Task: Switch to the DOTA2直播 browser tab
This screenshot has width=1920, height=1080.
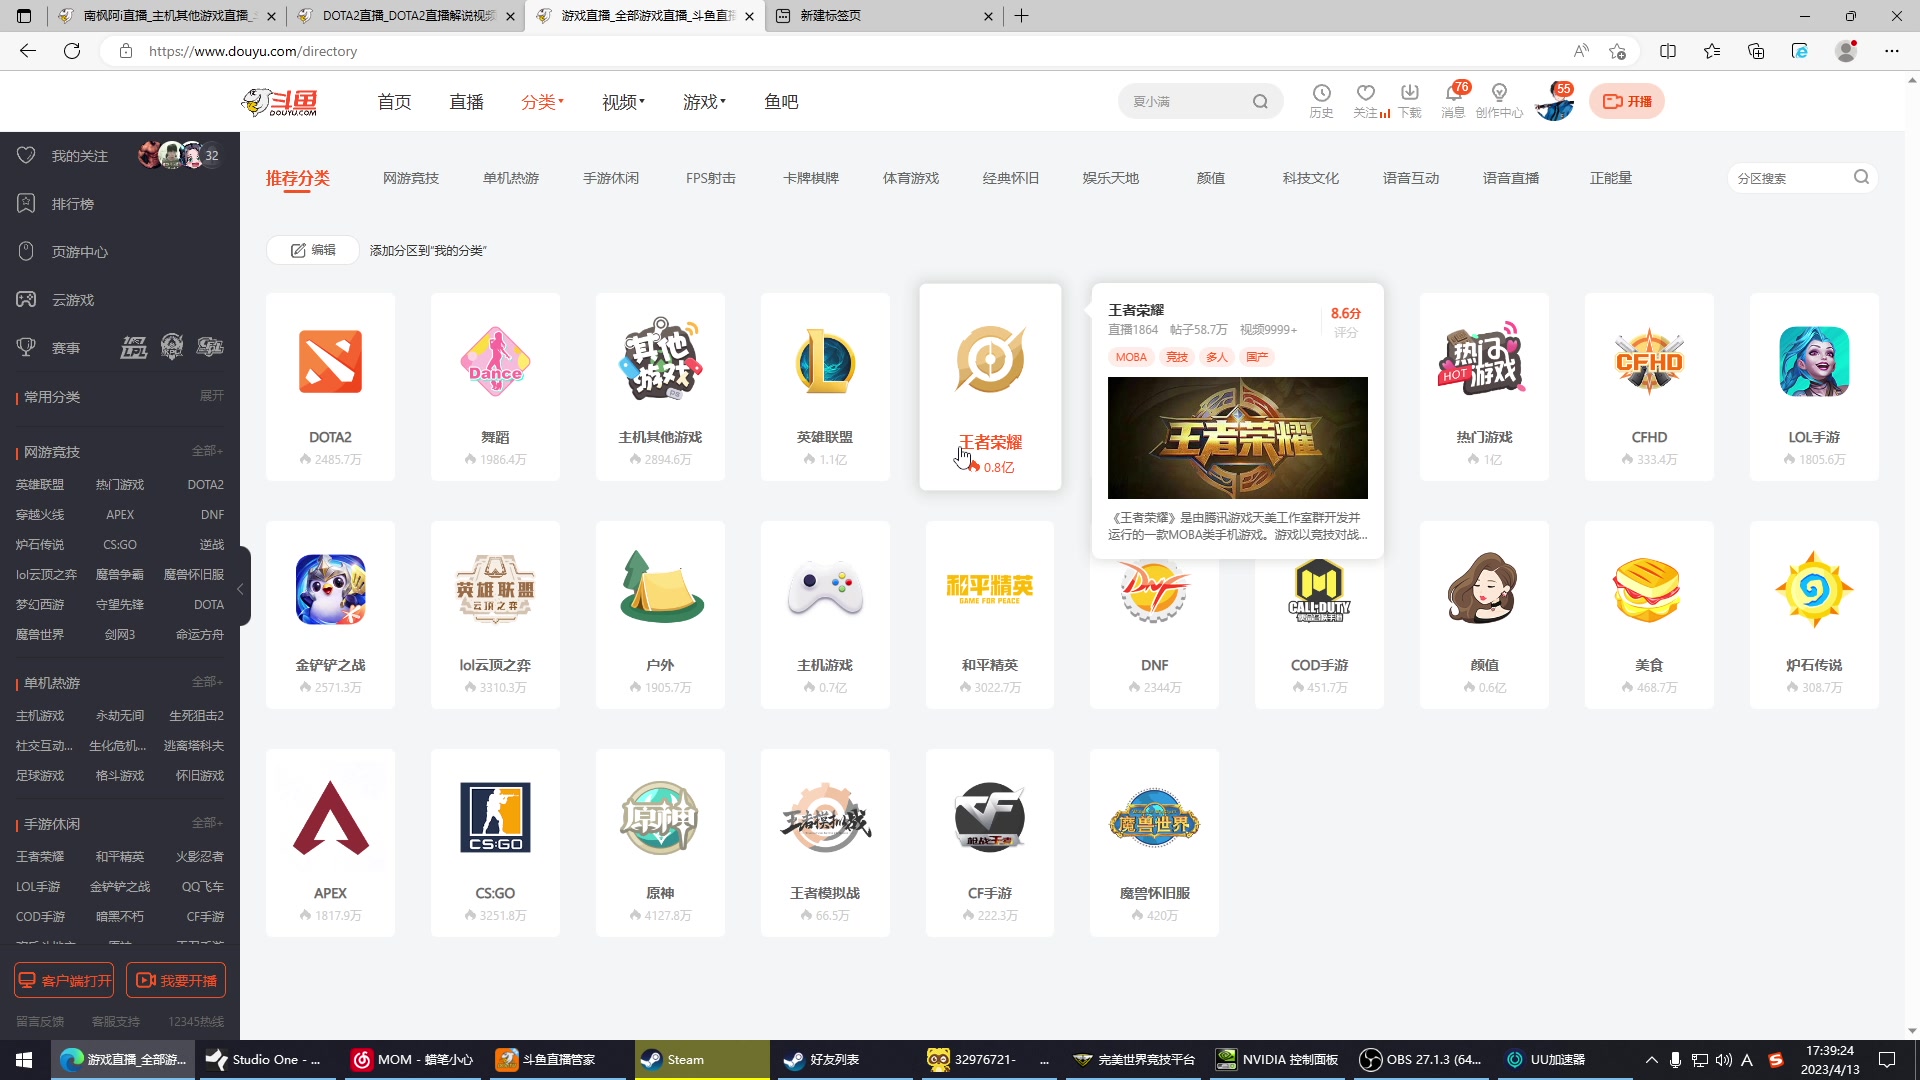Action: (407, 16)
